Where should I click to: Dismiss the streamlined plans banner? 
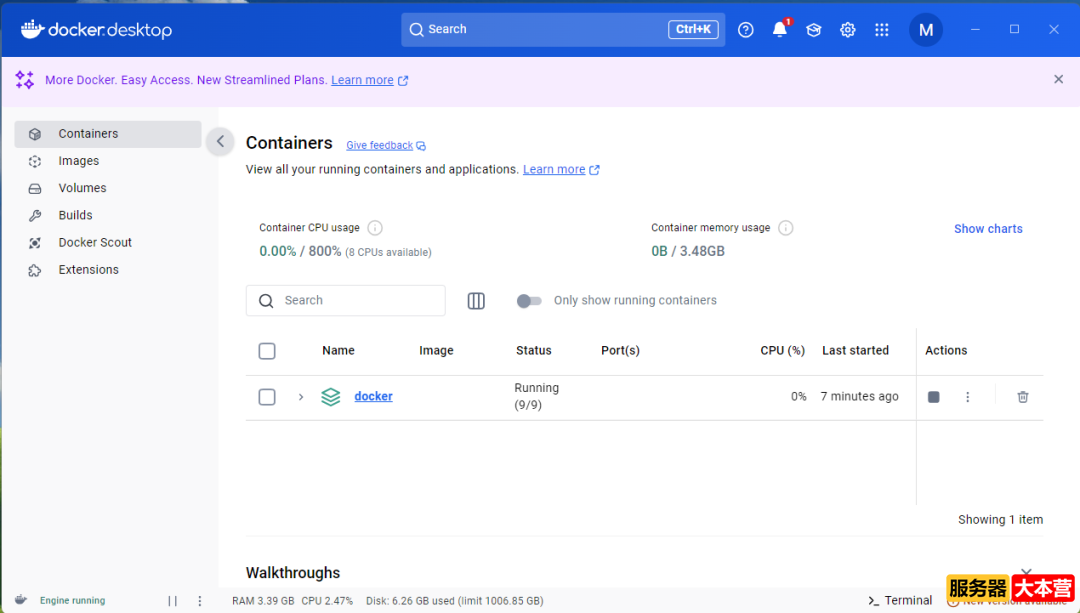pyautogui.click(x=1059, y=79)
